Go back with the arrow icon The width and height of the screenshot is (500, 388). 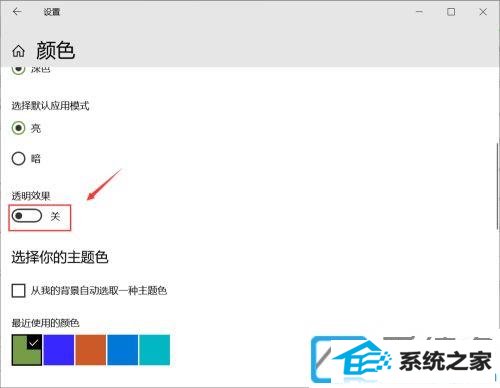point(17,12)
